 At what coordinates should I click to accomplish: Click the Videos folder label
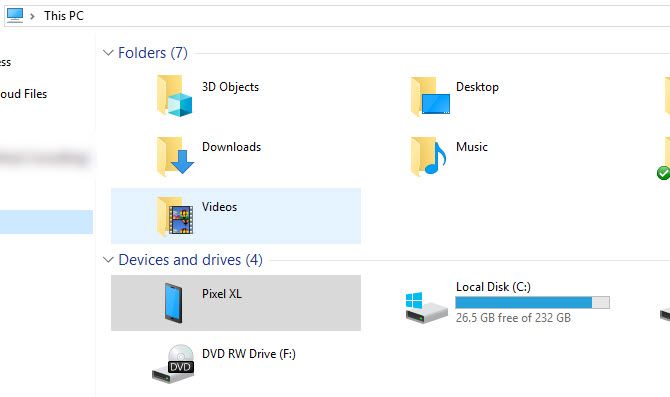[219, 207]
